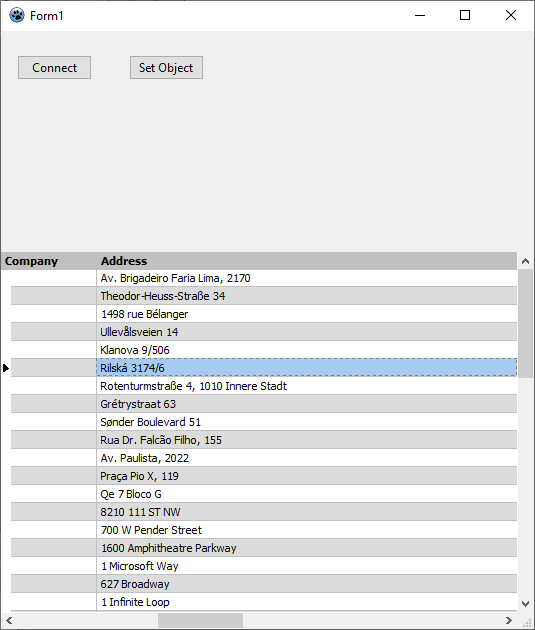Click the vertical scrollbar thumb
The image size is (535, 630).
525,324
